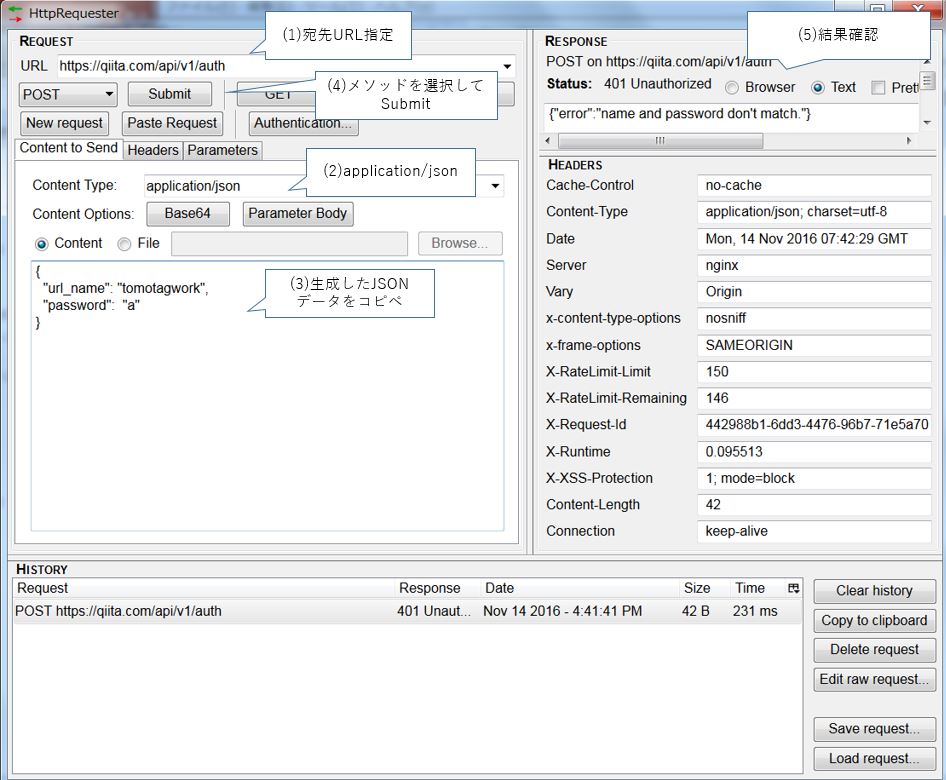Clear the request history

coord(874,590)
